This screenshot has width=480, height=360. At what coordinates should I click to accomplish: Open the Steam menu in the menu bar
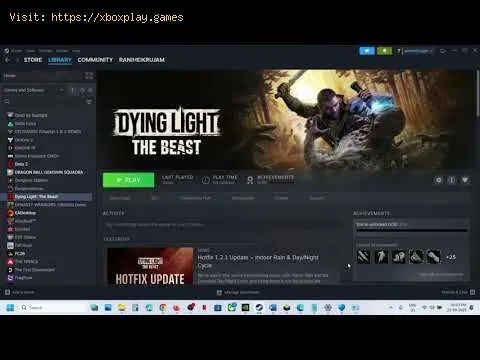click(x=16, y=51)
